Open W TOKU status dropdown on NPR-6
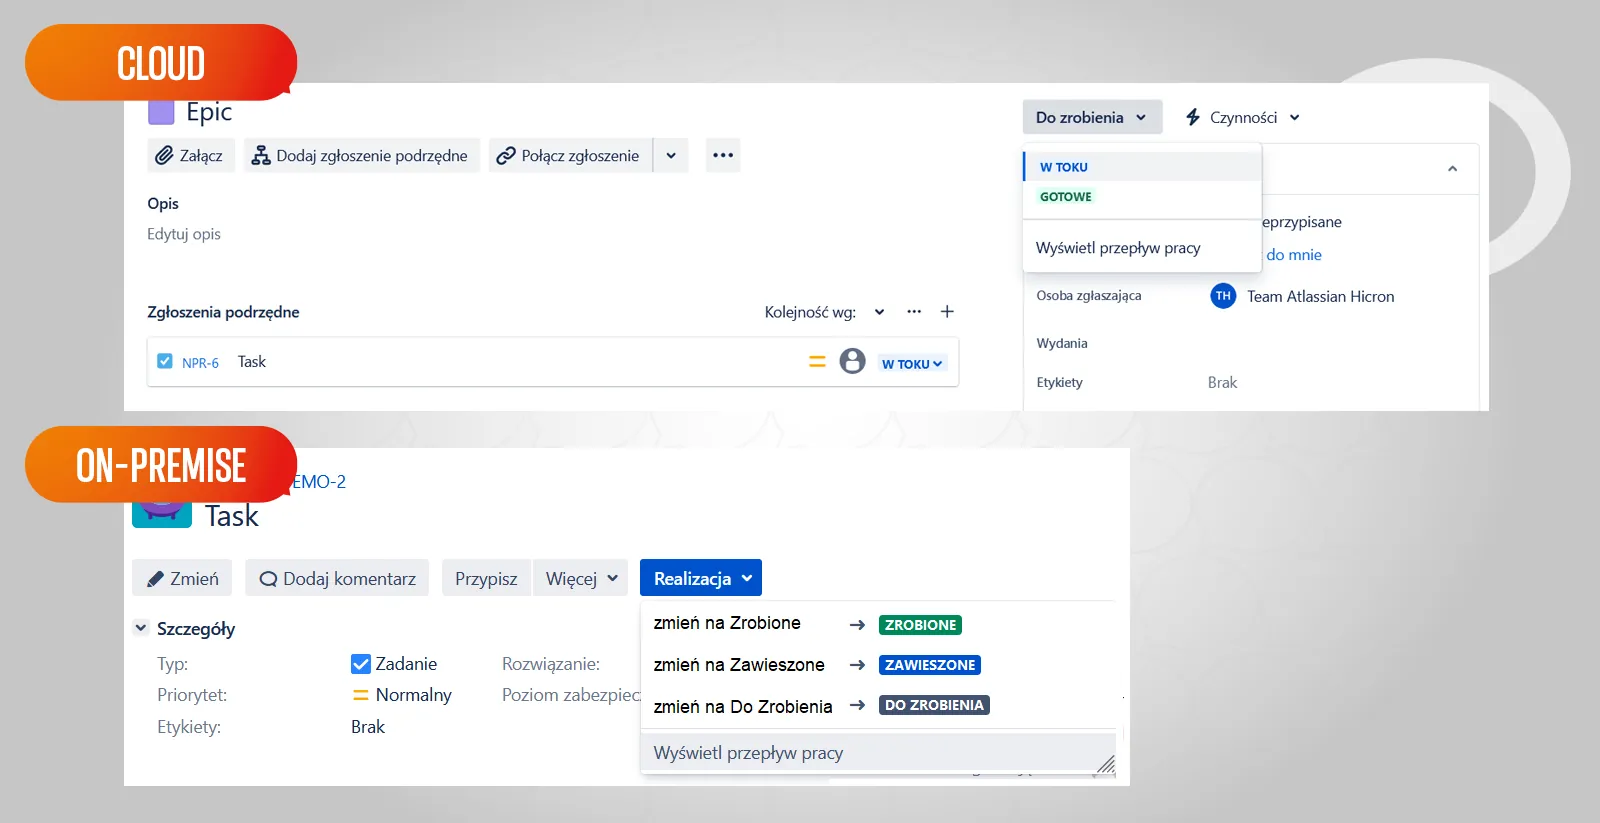The width and height of the screenshot is (1600, 823). (912, 364)
